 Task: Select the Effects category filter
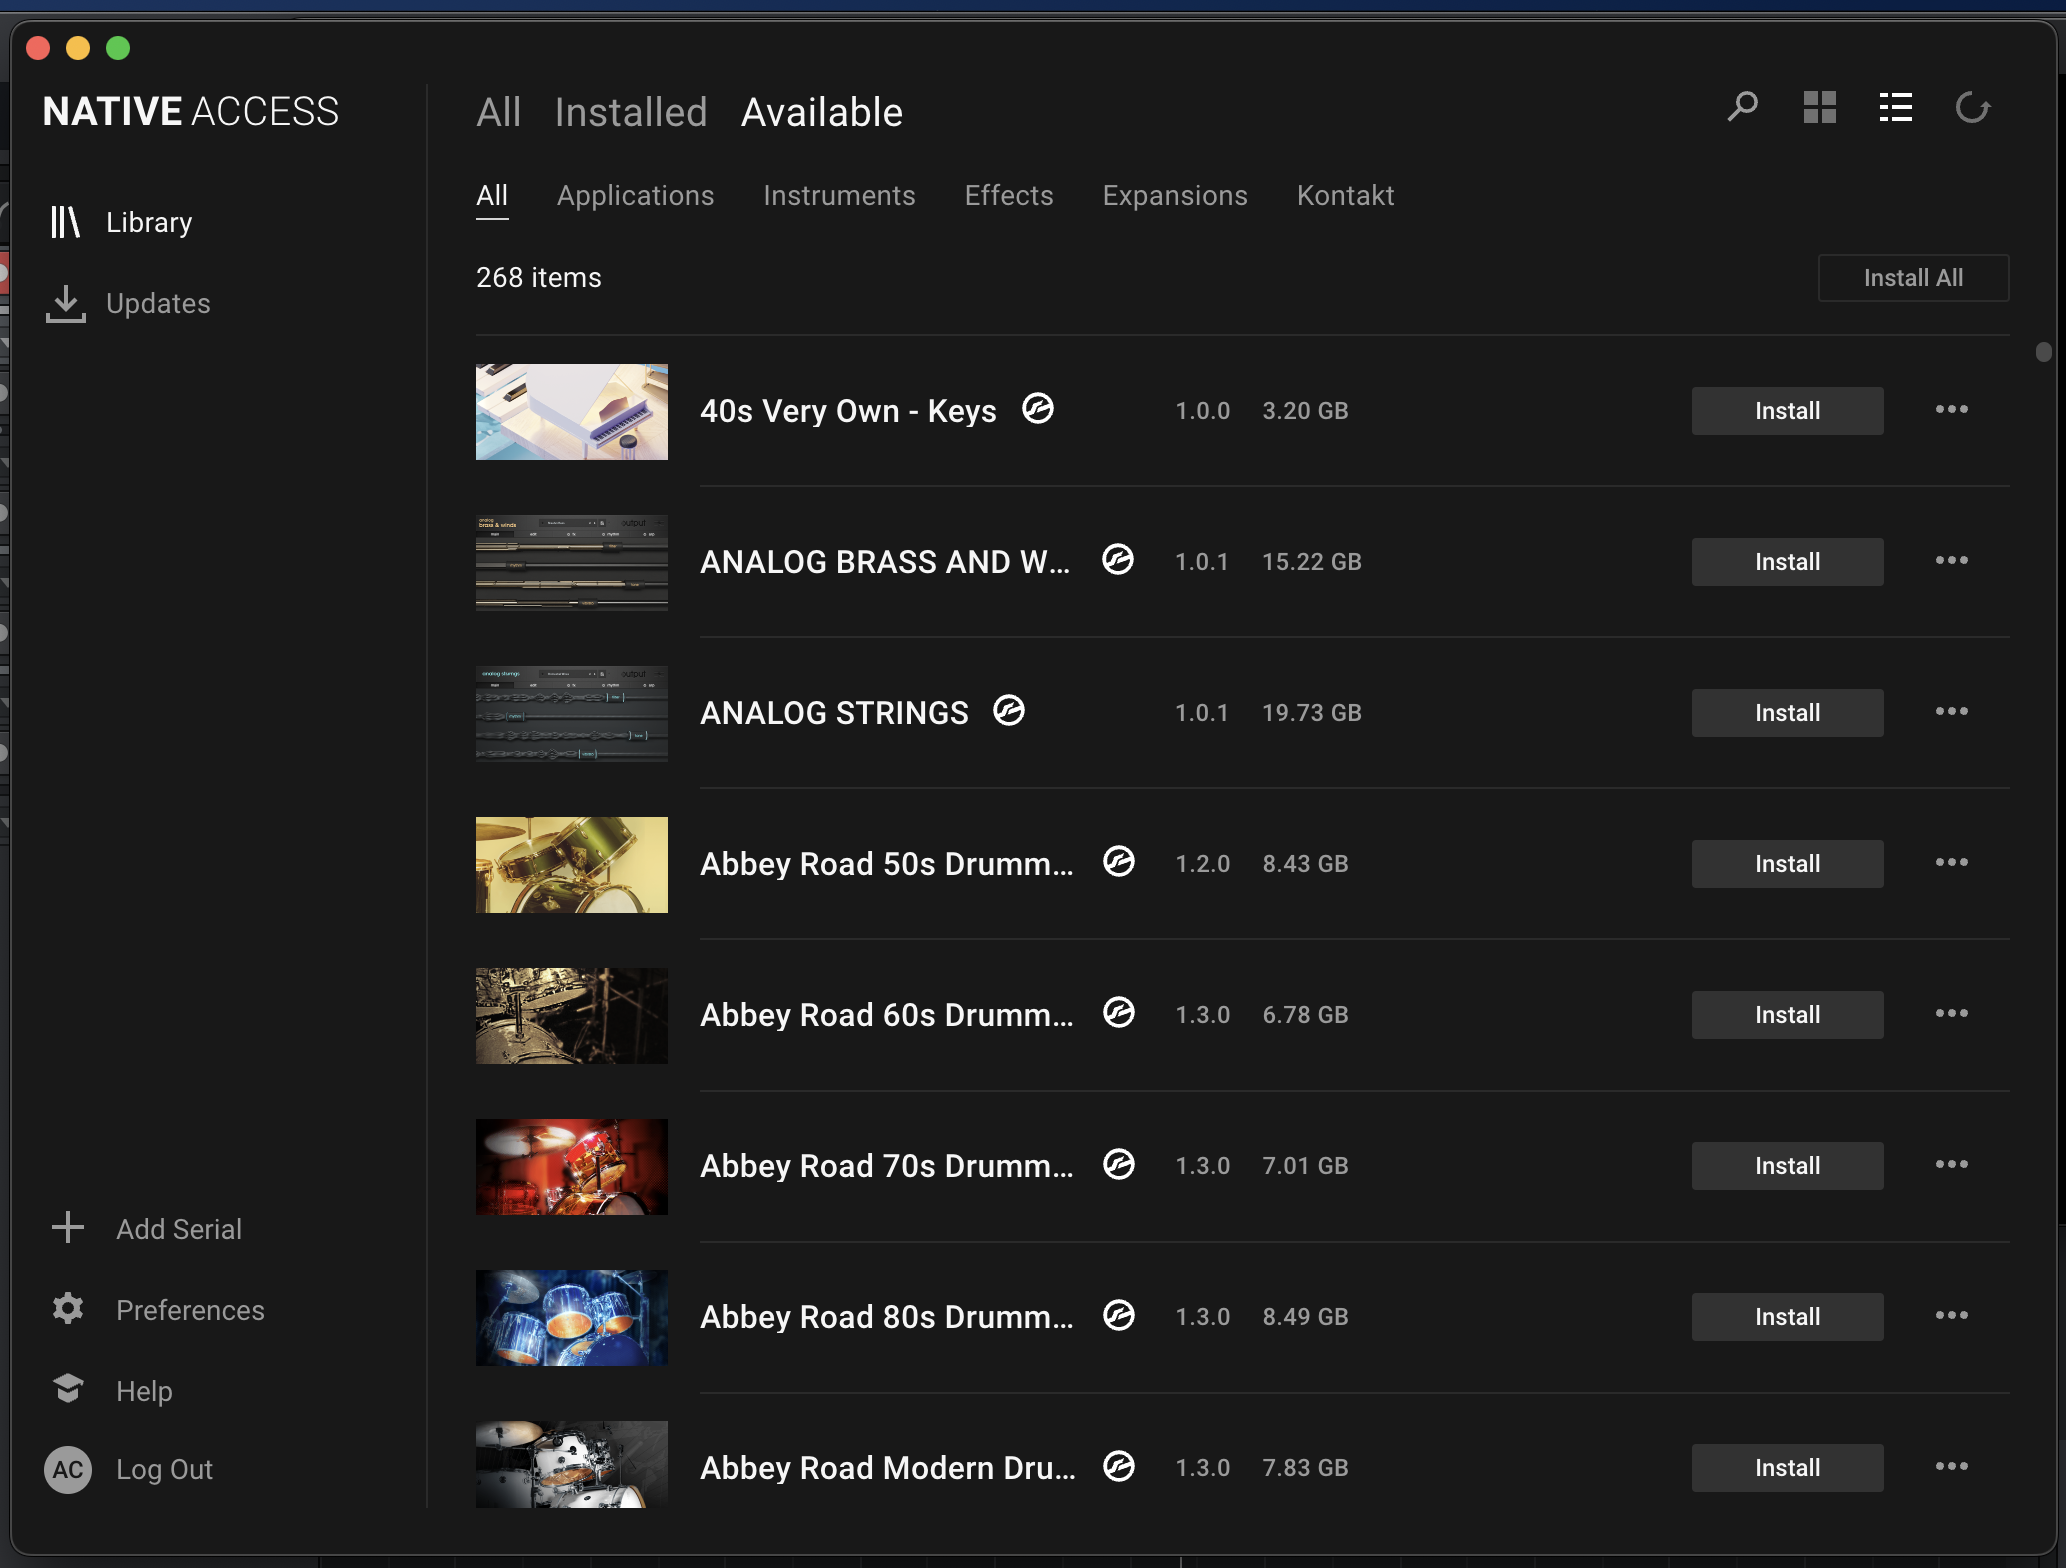1008,196
